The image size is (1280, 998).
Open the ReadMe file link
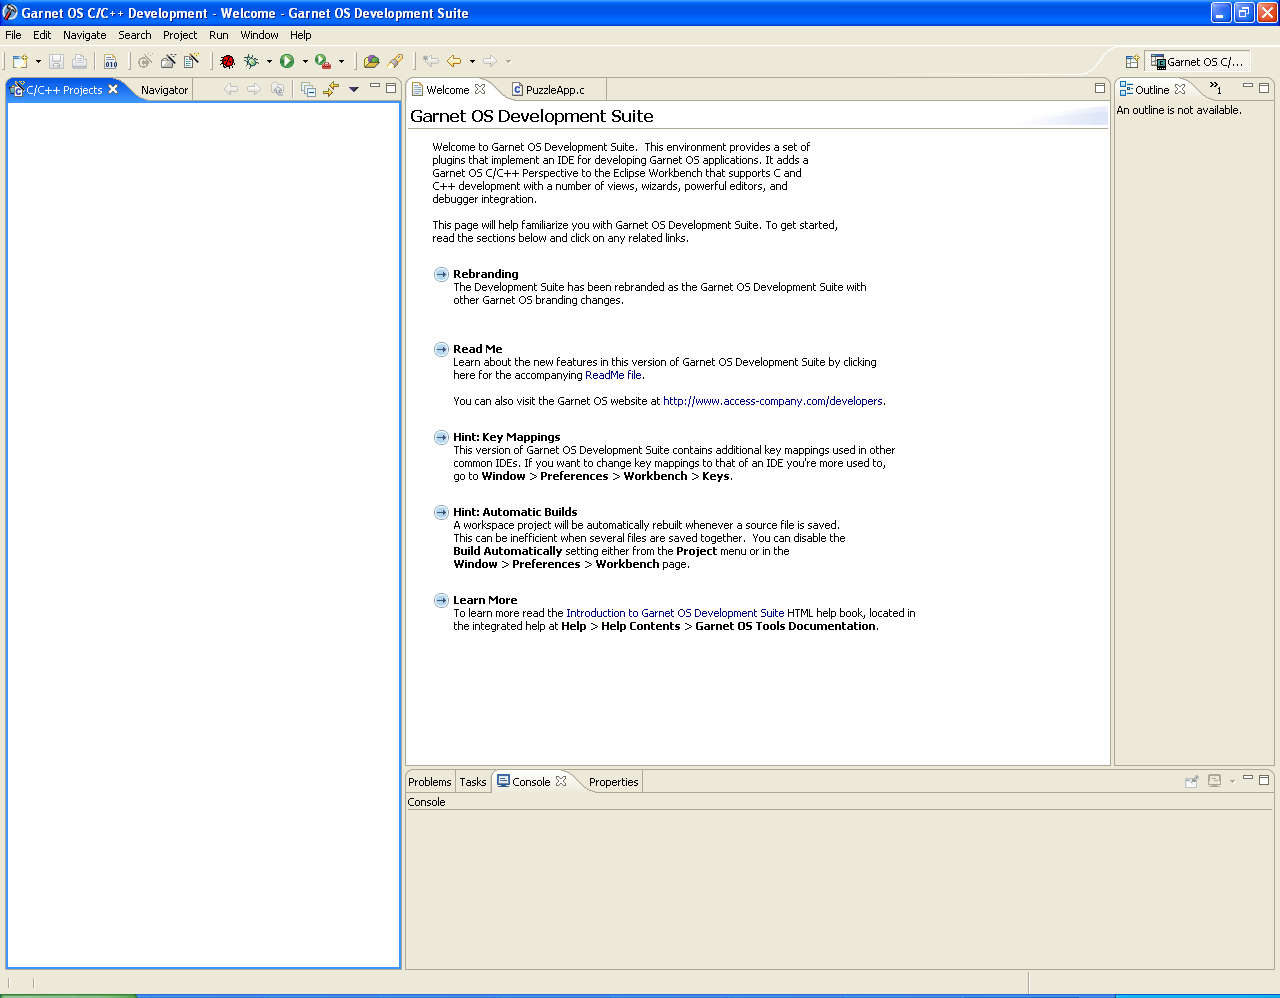click(613, 376)
